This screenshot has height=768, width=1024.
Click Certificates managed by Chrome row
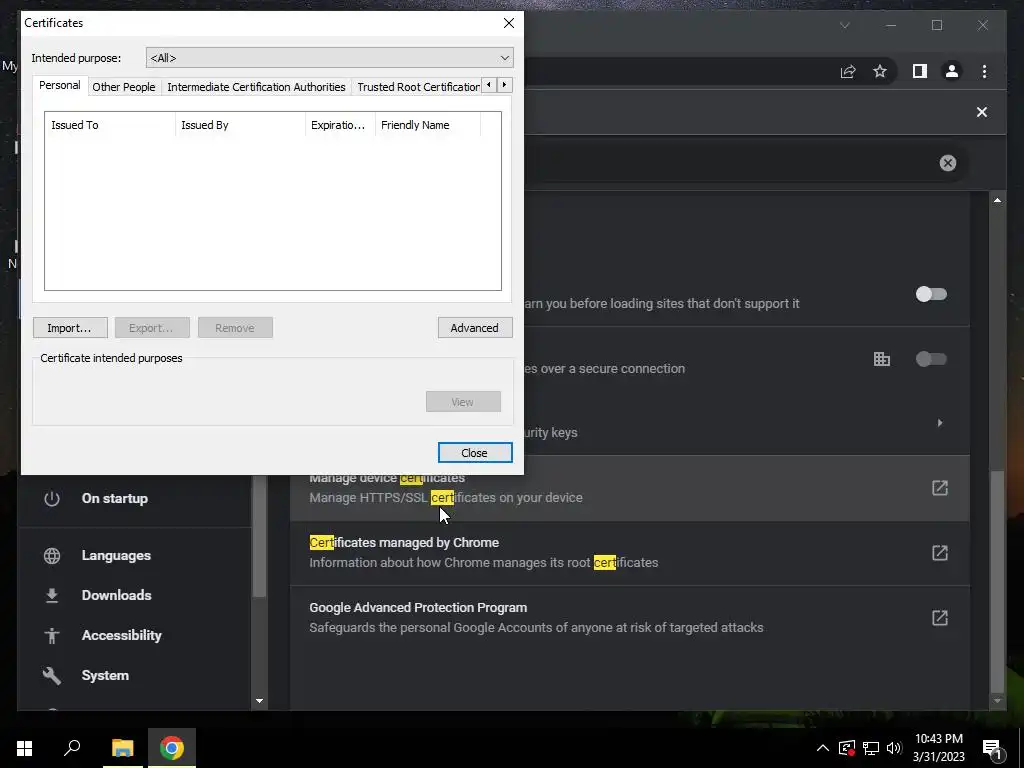tap(630, 552)
